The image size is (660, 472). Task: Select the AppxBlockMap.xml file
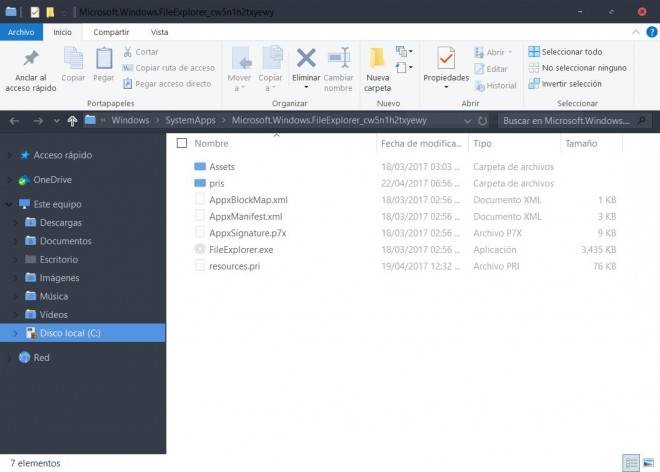(248, 200)
